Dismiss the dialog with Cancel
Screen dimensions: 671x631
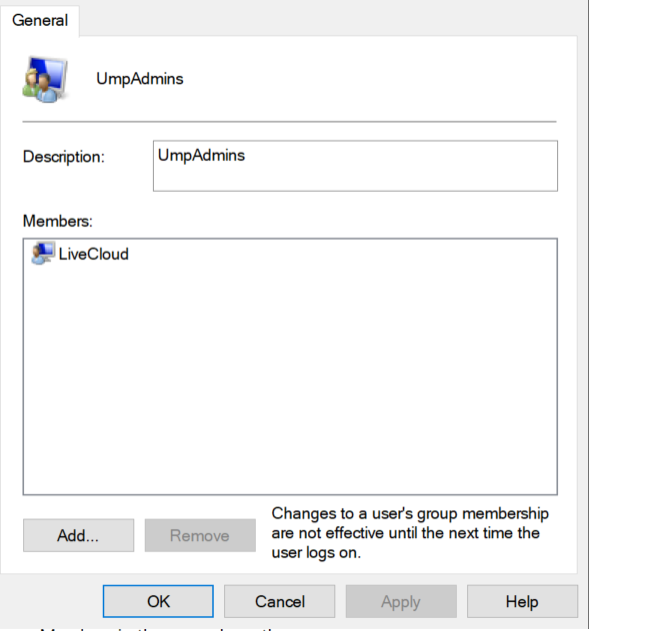point(279,601)
